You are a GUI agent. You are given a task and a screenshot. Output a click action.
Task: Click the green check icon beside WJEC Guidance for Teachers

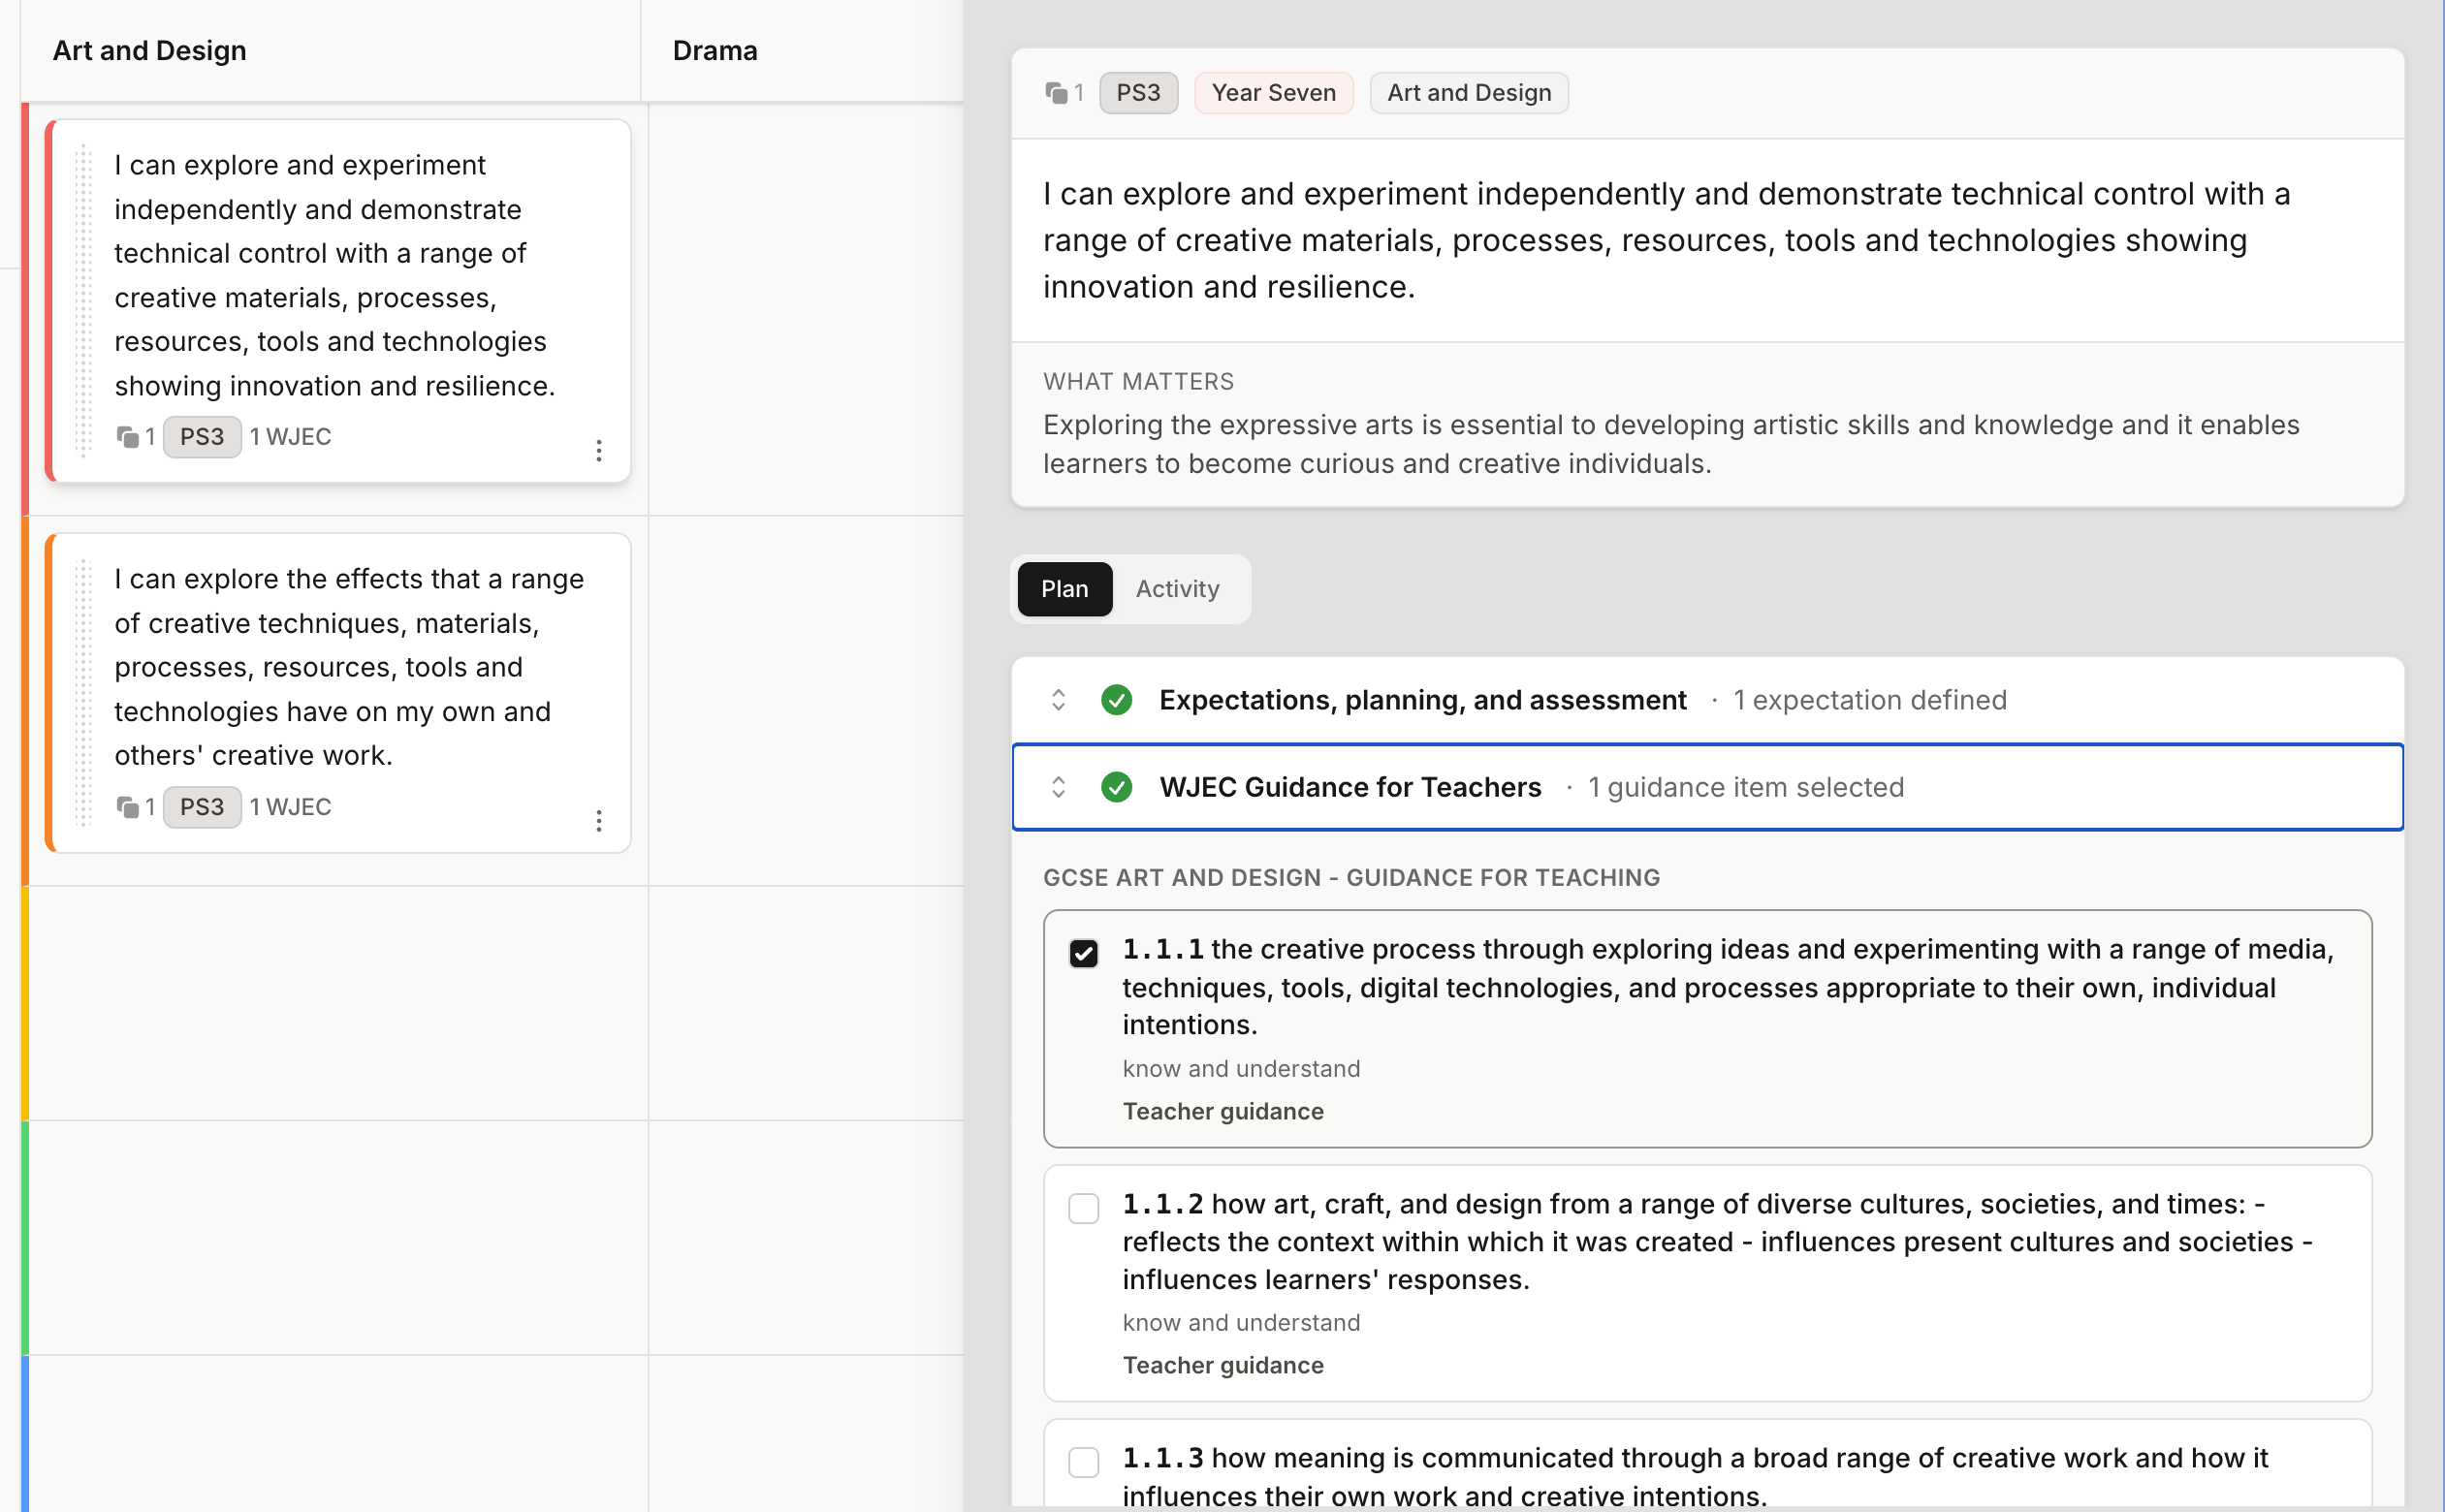[x=1116, y=787]
